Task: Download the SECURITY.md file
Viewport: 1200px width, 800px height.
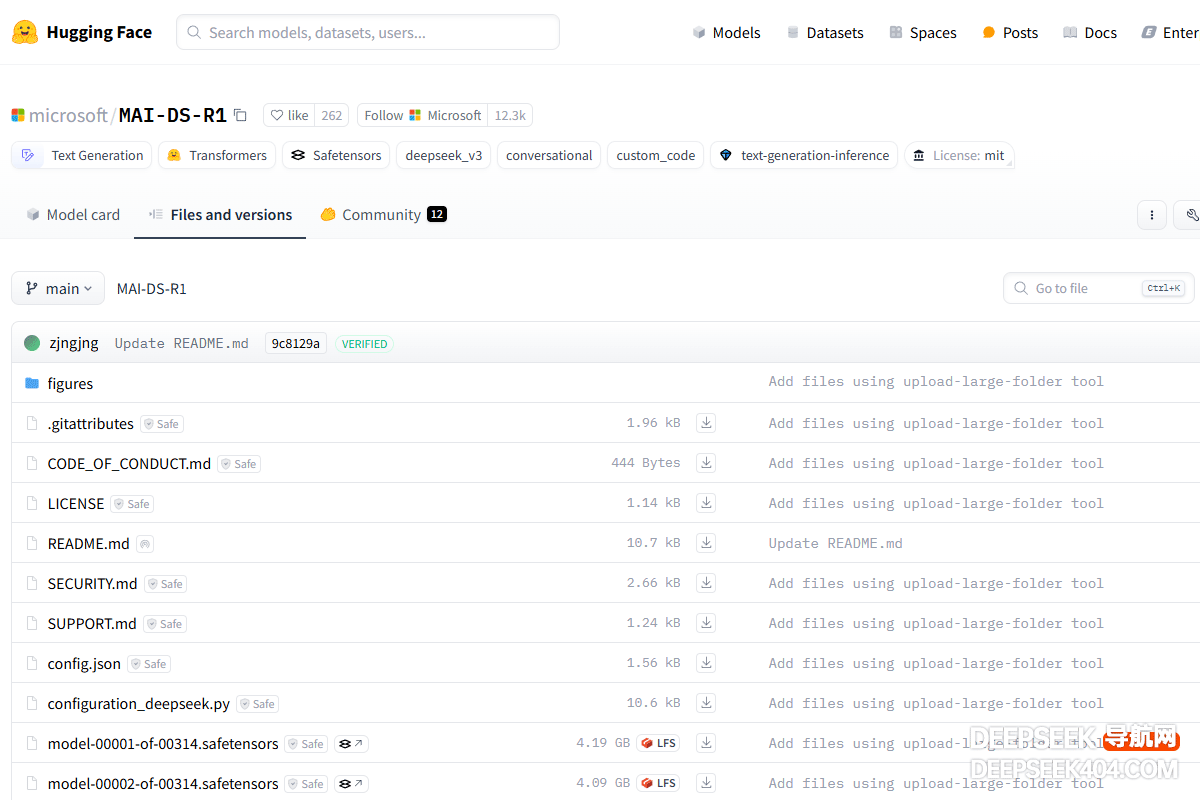Action: point(706,583)
